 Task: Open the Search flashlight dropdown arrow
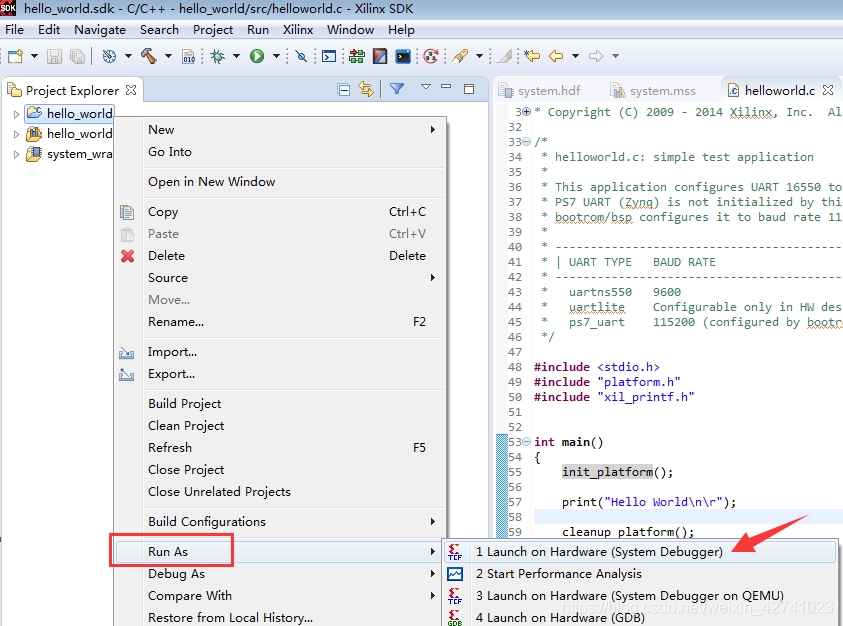point(479,56)
